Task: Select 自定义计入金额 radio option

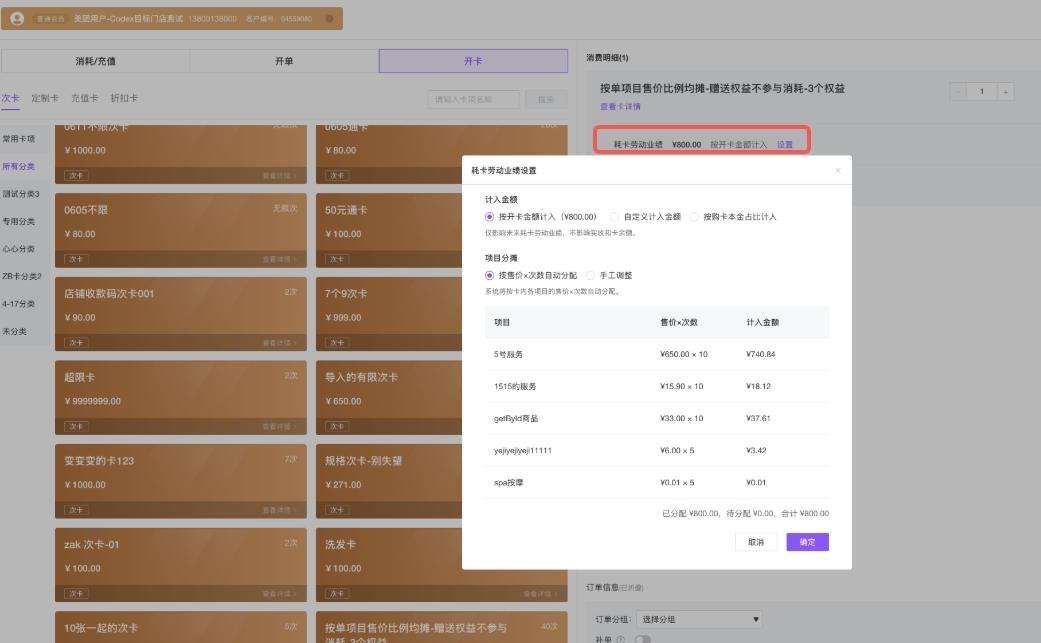Action: pyautogui.click(x=615, y=217)
